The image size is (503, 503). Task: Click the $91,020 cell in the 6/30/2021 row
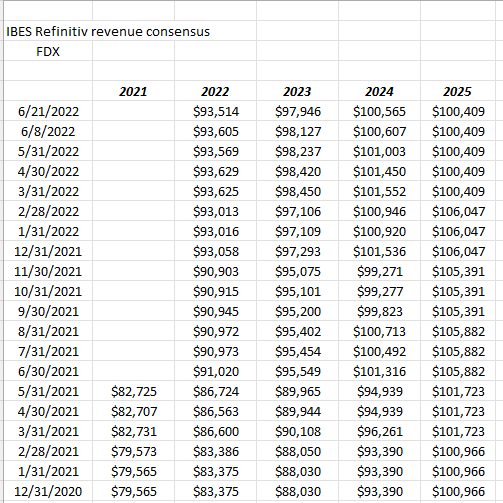pyautogui.click(x=216, y=371)
